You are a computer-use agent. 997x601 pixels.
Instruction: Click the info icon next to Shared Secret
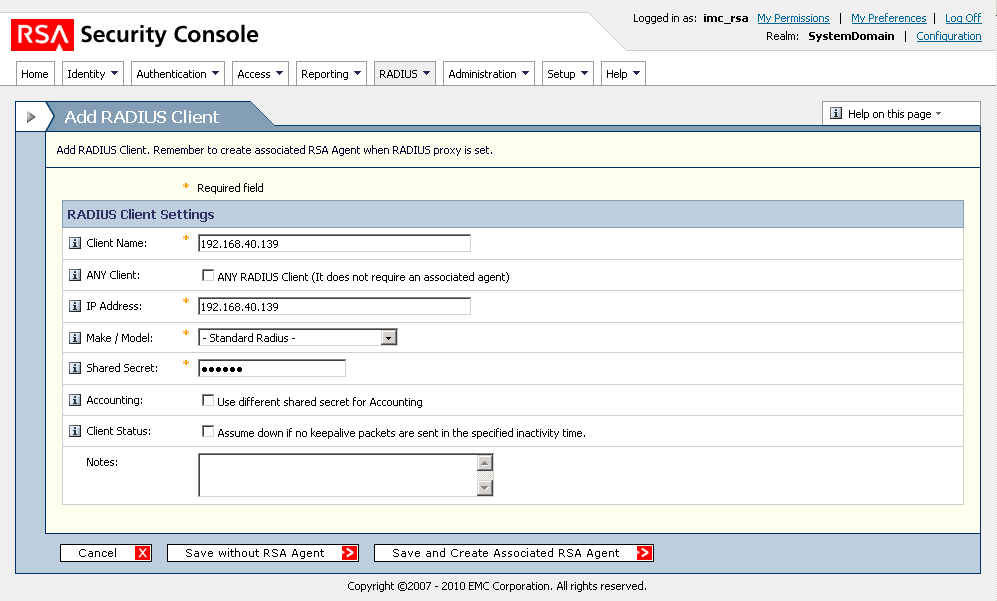click(75, 368)
